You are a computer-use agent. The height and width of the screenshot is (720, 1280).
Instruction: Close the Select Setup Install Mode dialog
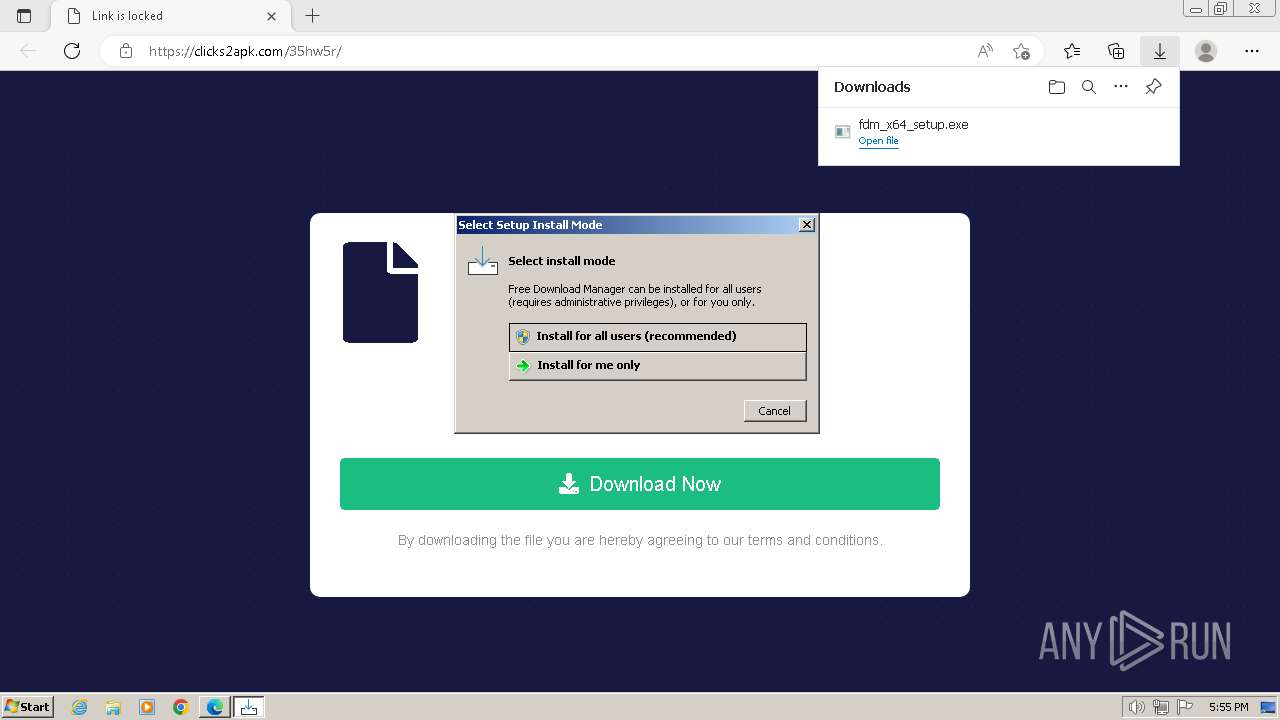807,225
